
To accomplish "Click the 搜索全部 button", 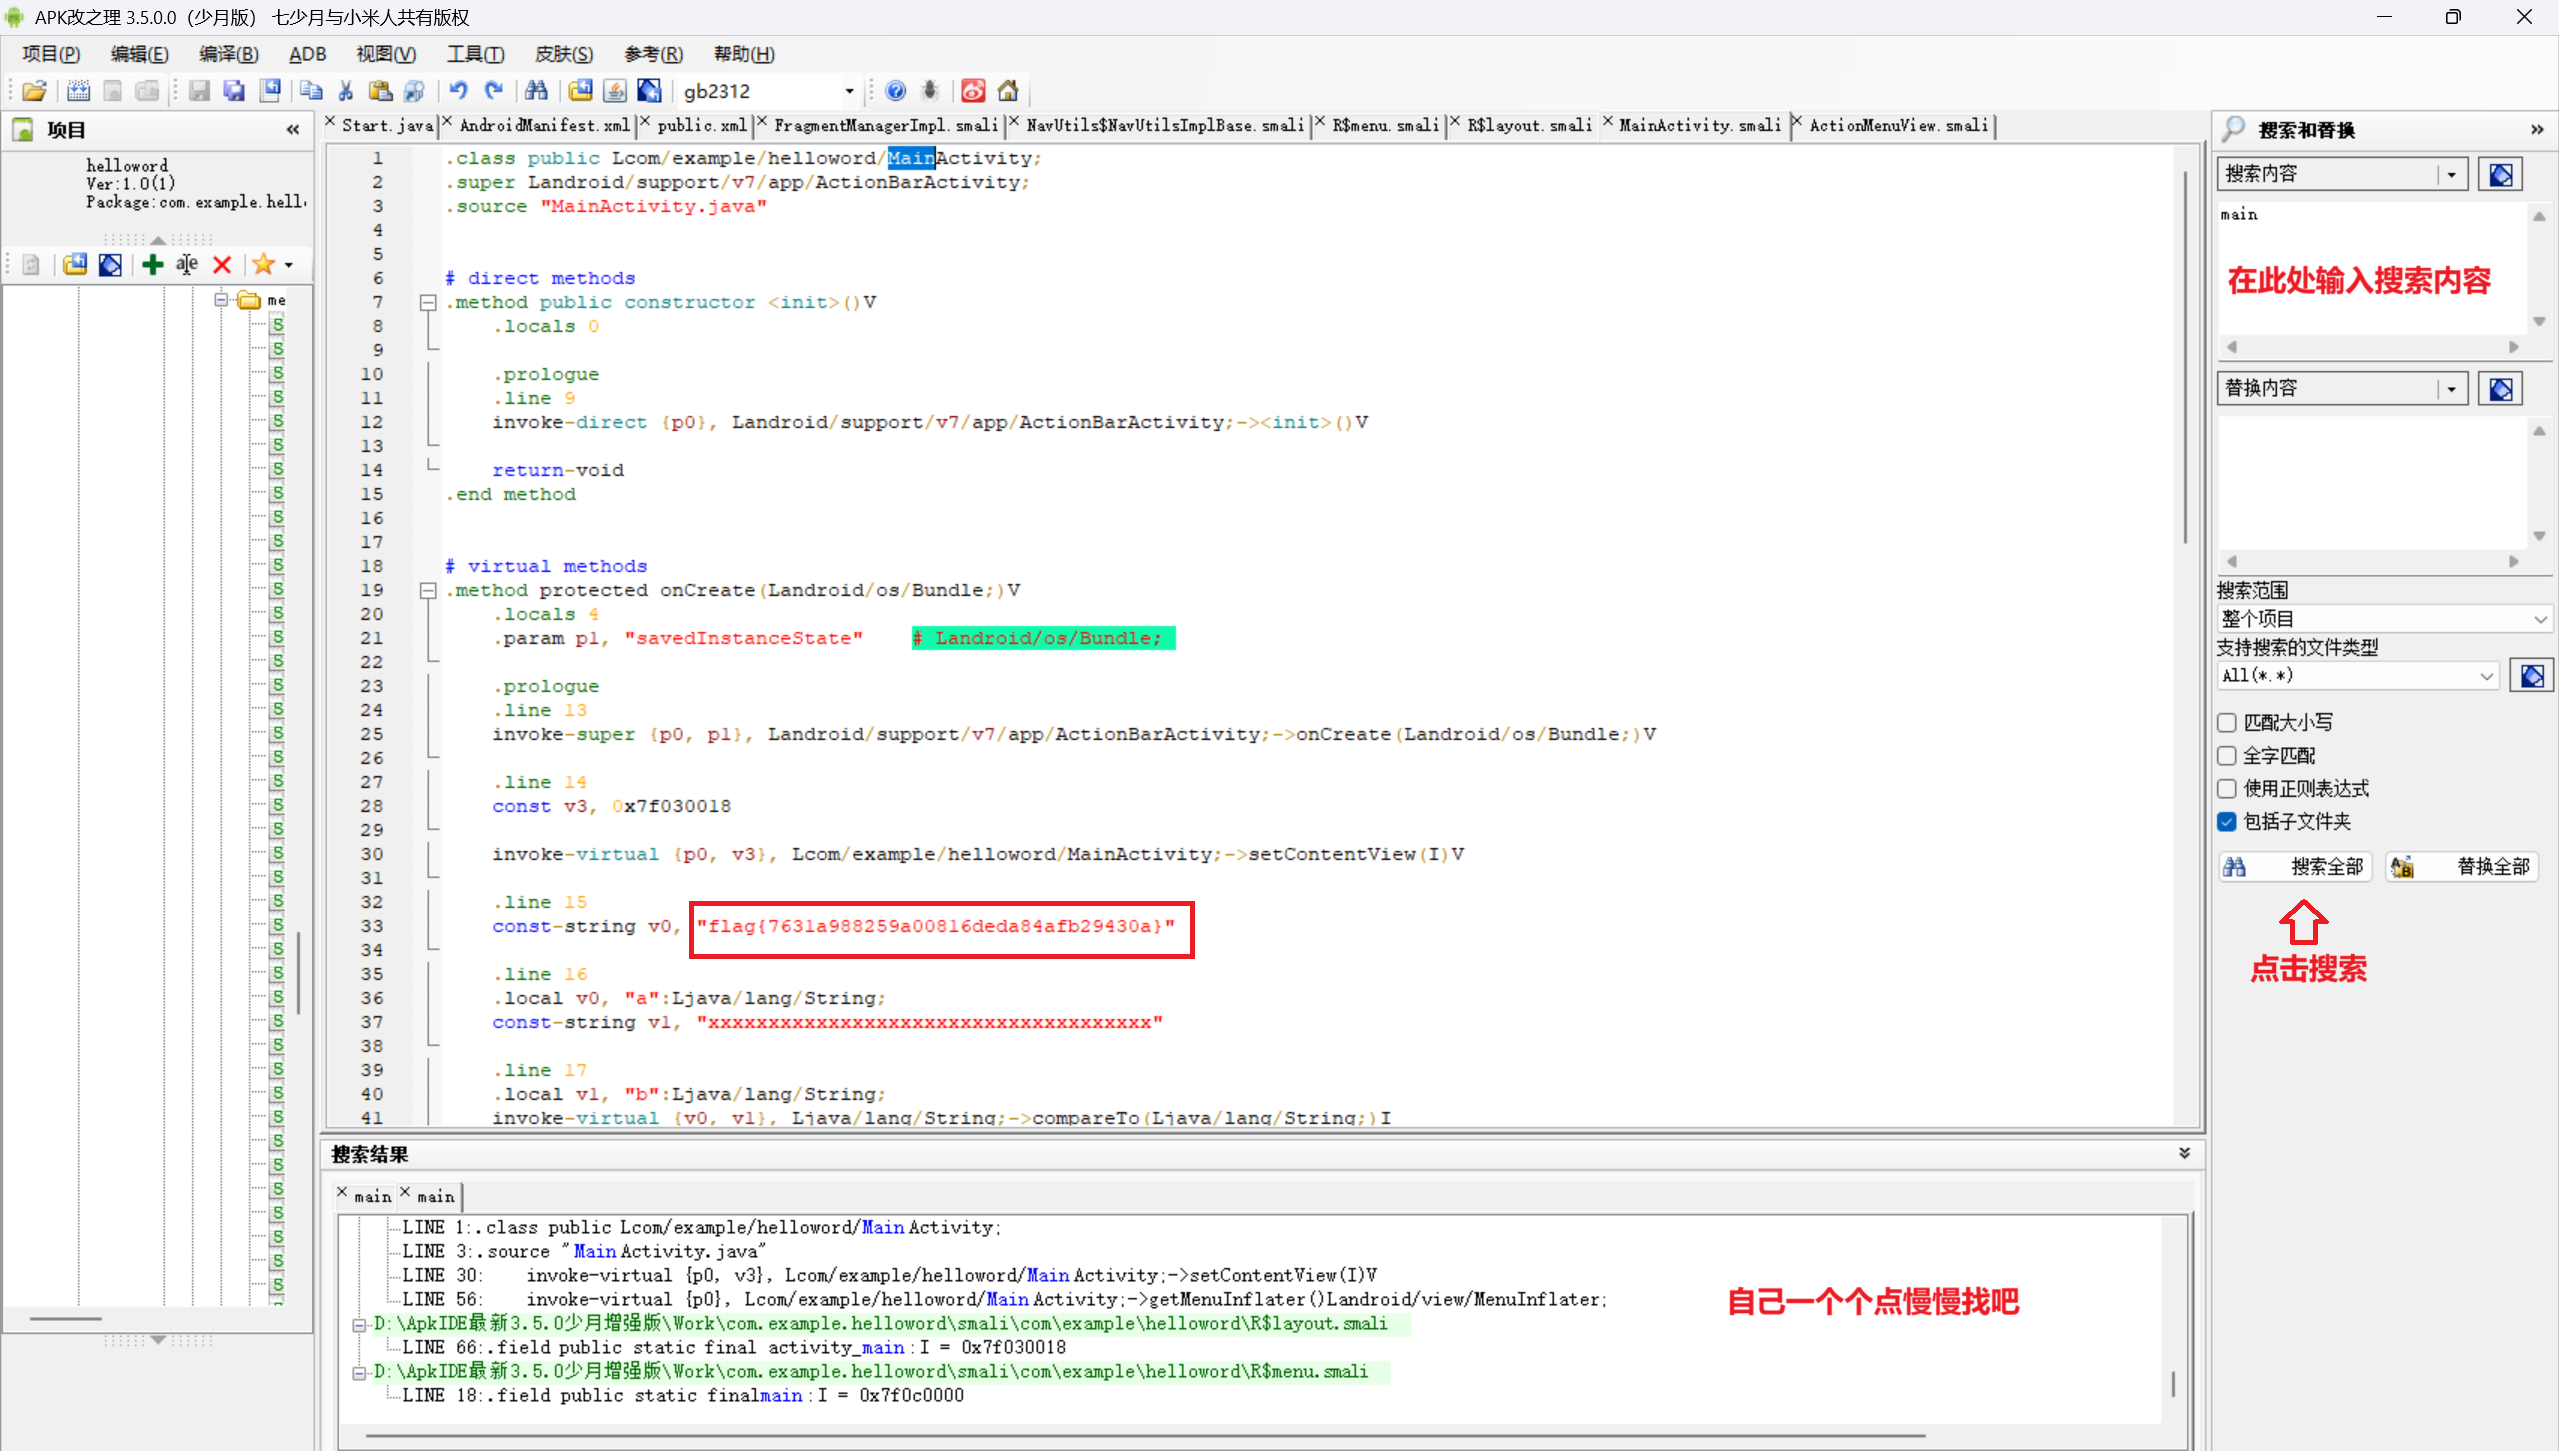I will pyautogui.click(x=2294, y=867).
